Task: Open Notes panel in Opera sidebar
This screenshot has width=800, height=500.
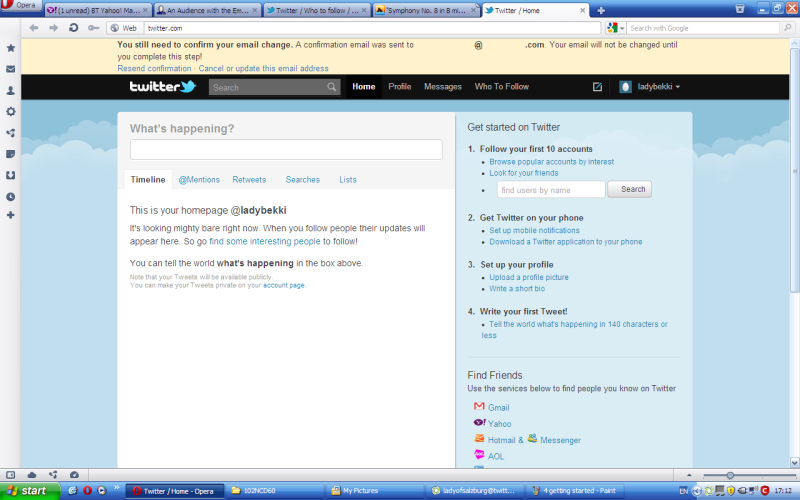Action: coord(10,154)
